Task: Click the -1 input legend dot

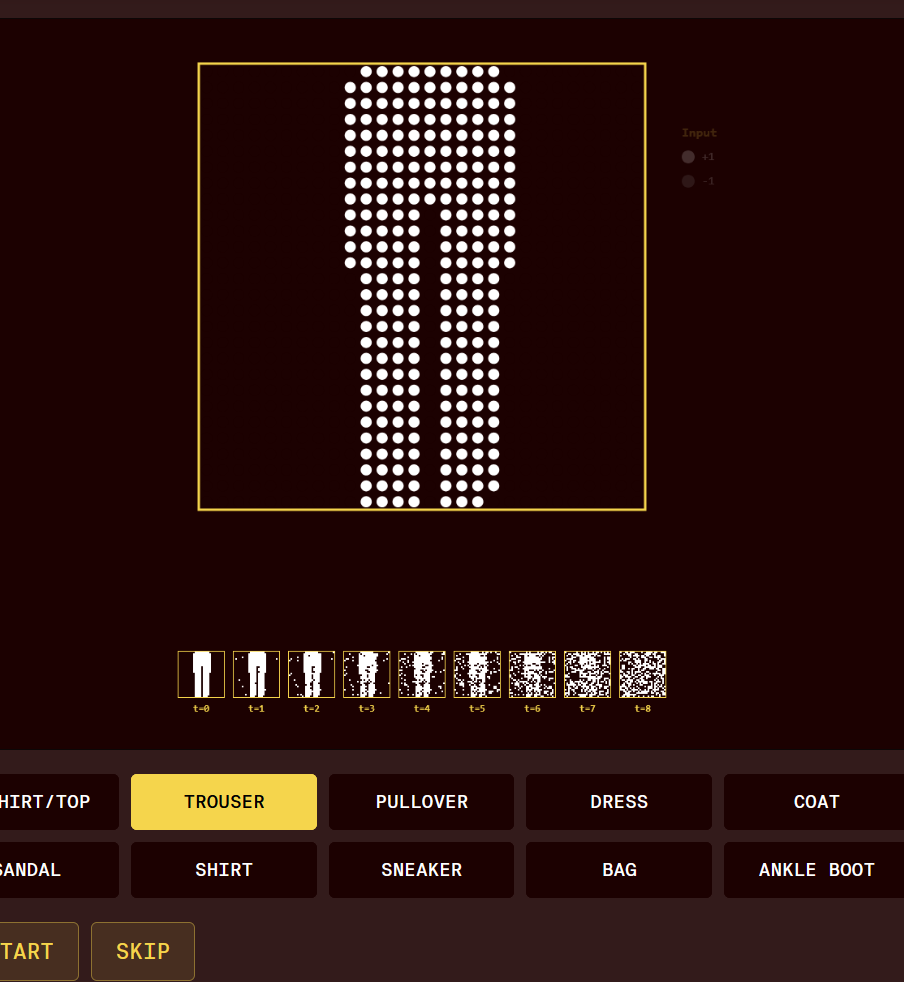Action: [x=688, y=181]
